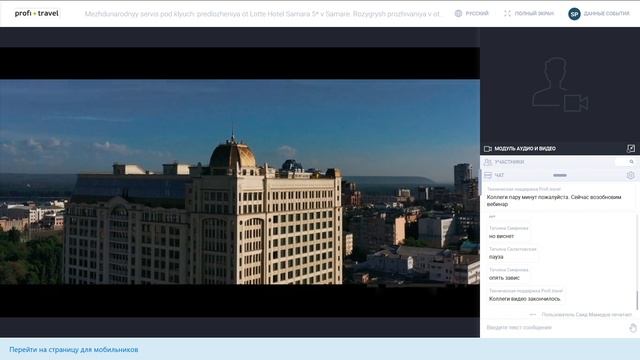Click the chat vertical scrollbar
The image size is (640, 360).
click(x=637, y=300)
